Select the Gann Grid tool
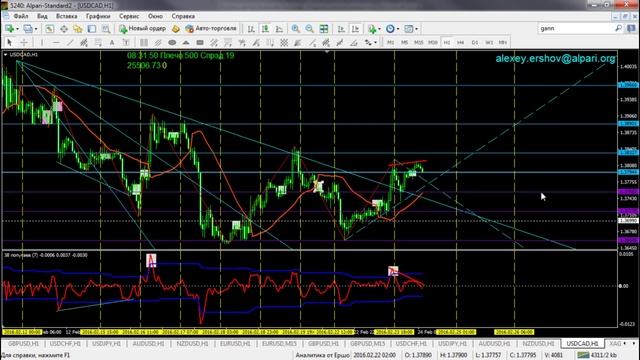The height and width of the screenshot is (360, 640). [284, 42]
